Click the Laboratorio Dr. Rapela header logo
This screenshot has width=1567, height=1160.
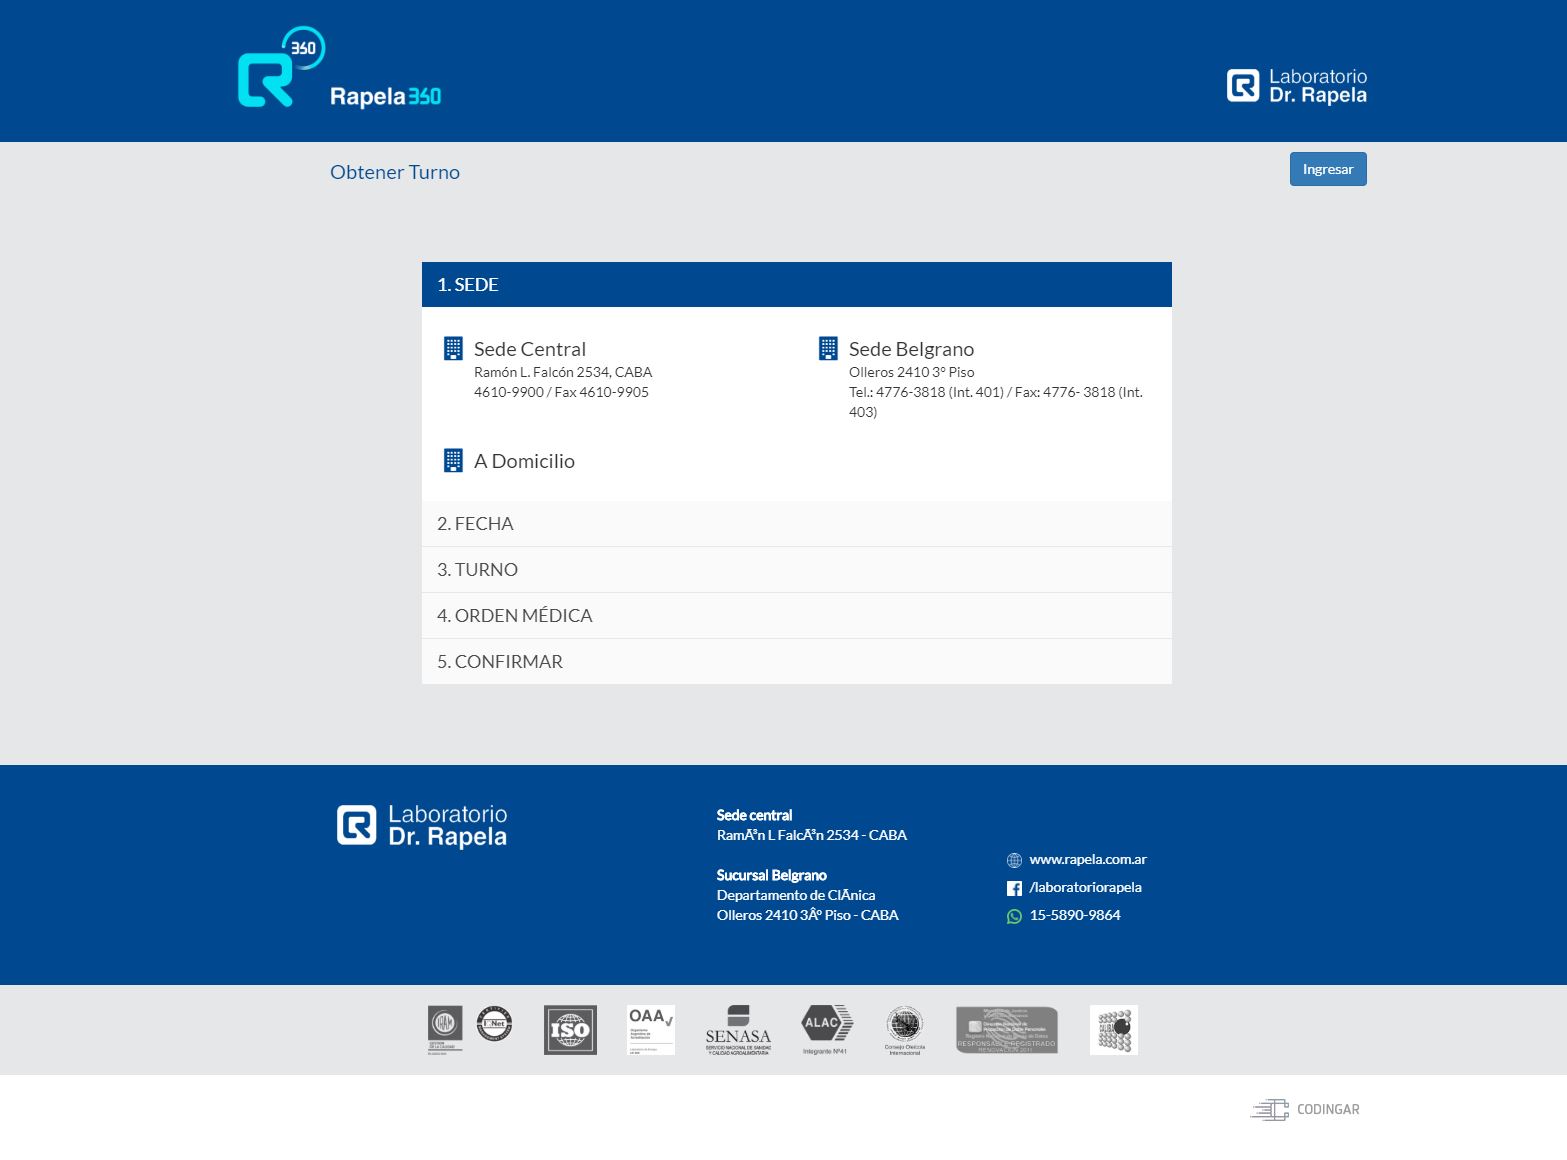[x=1296, y=86]
